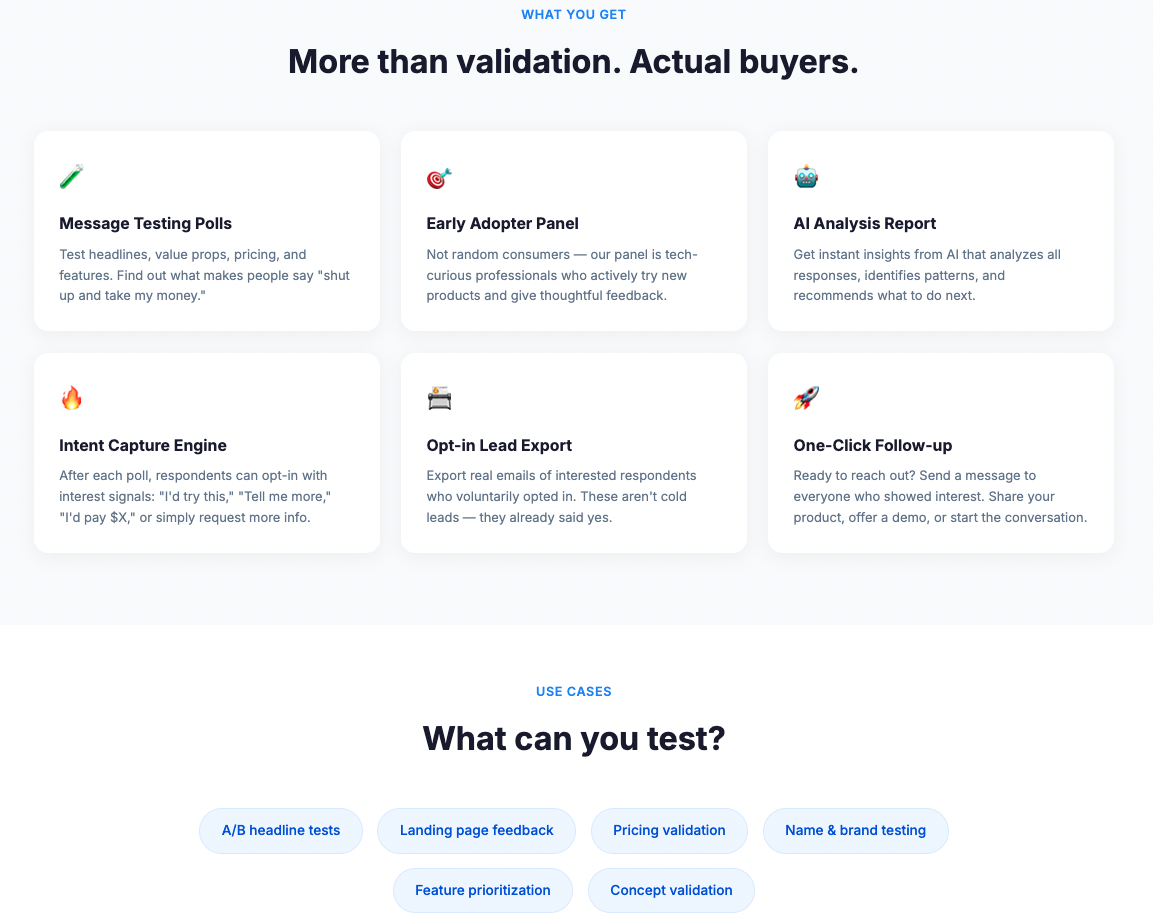Select the Concept validation pill
Image resolution: width=1153 pixels, height=922 pixels.
click(x=671, y=890)
